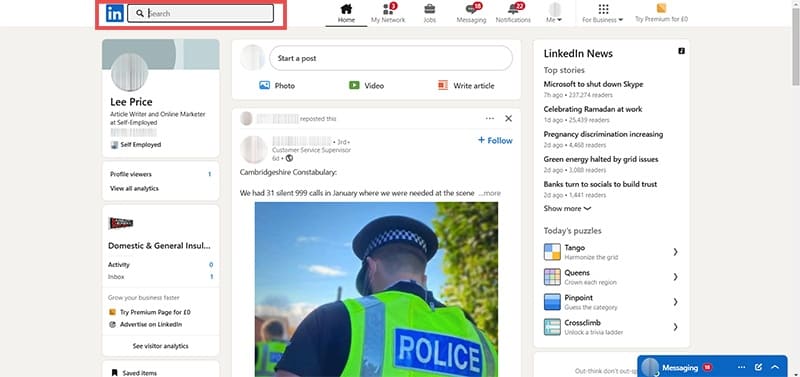Expand Show more news stories
The image size is (800, 377).
click(567, 208)
